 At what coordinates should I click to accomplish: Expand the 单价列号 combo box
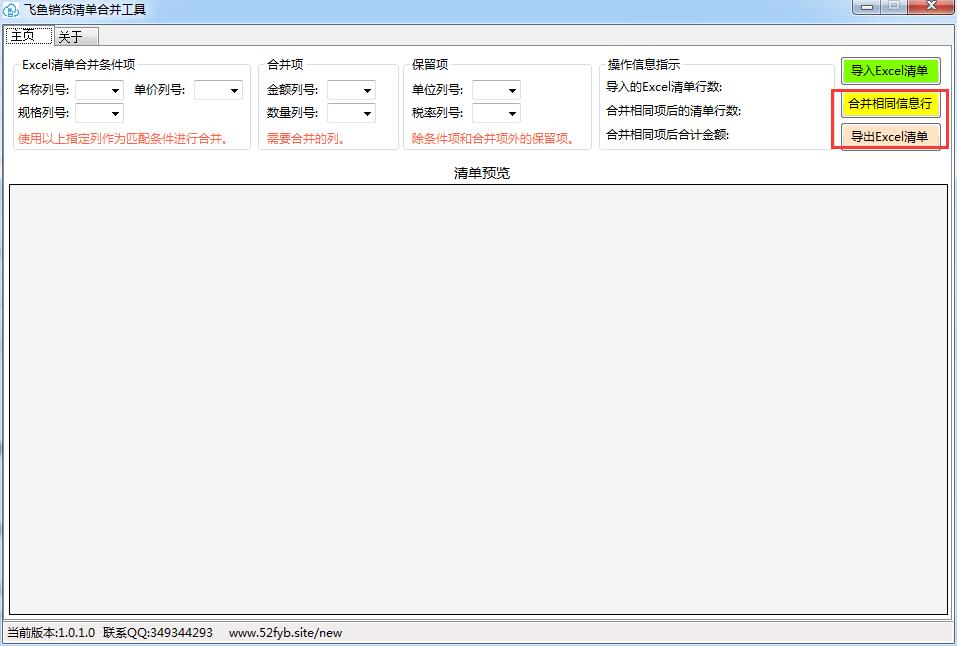click(x=218, y=90)
